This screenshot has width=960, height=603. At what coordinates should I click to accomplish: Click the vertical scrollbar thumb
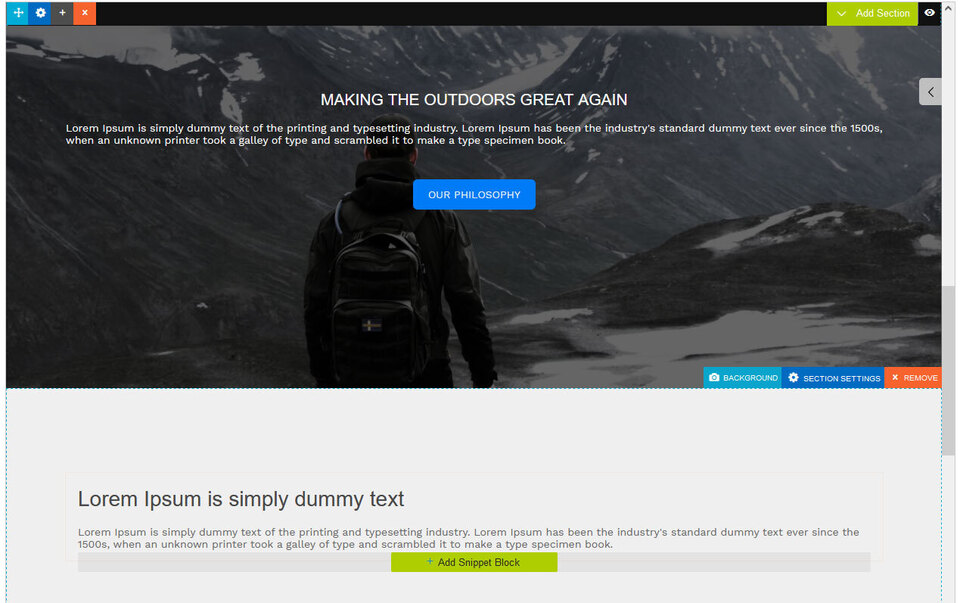pos(949,370)
